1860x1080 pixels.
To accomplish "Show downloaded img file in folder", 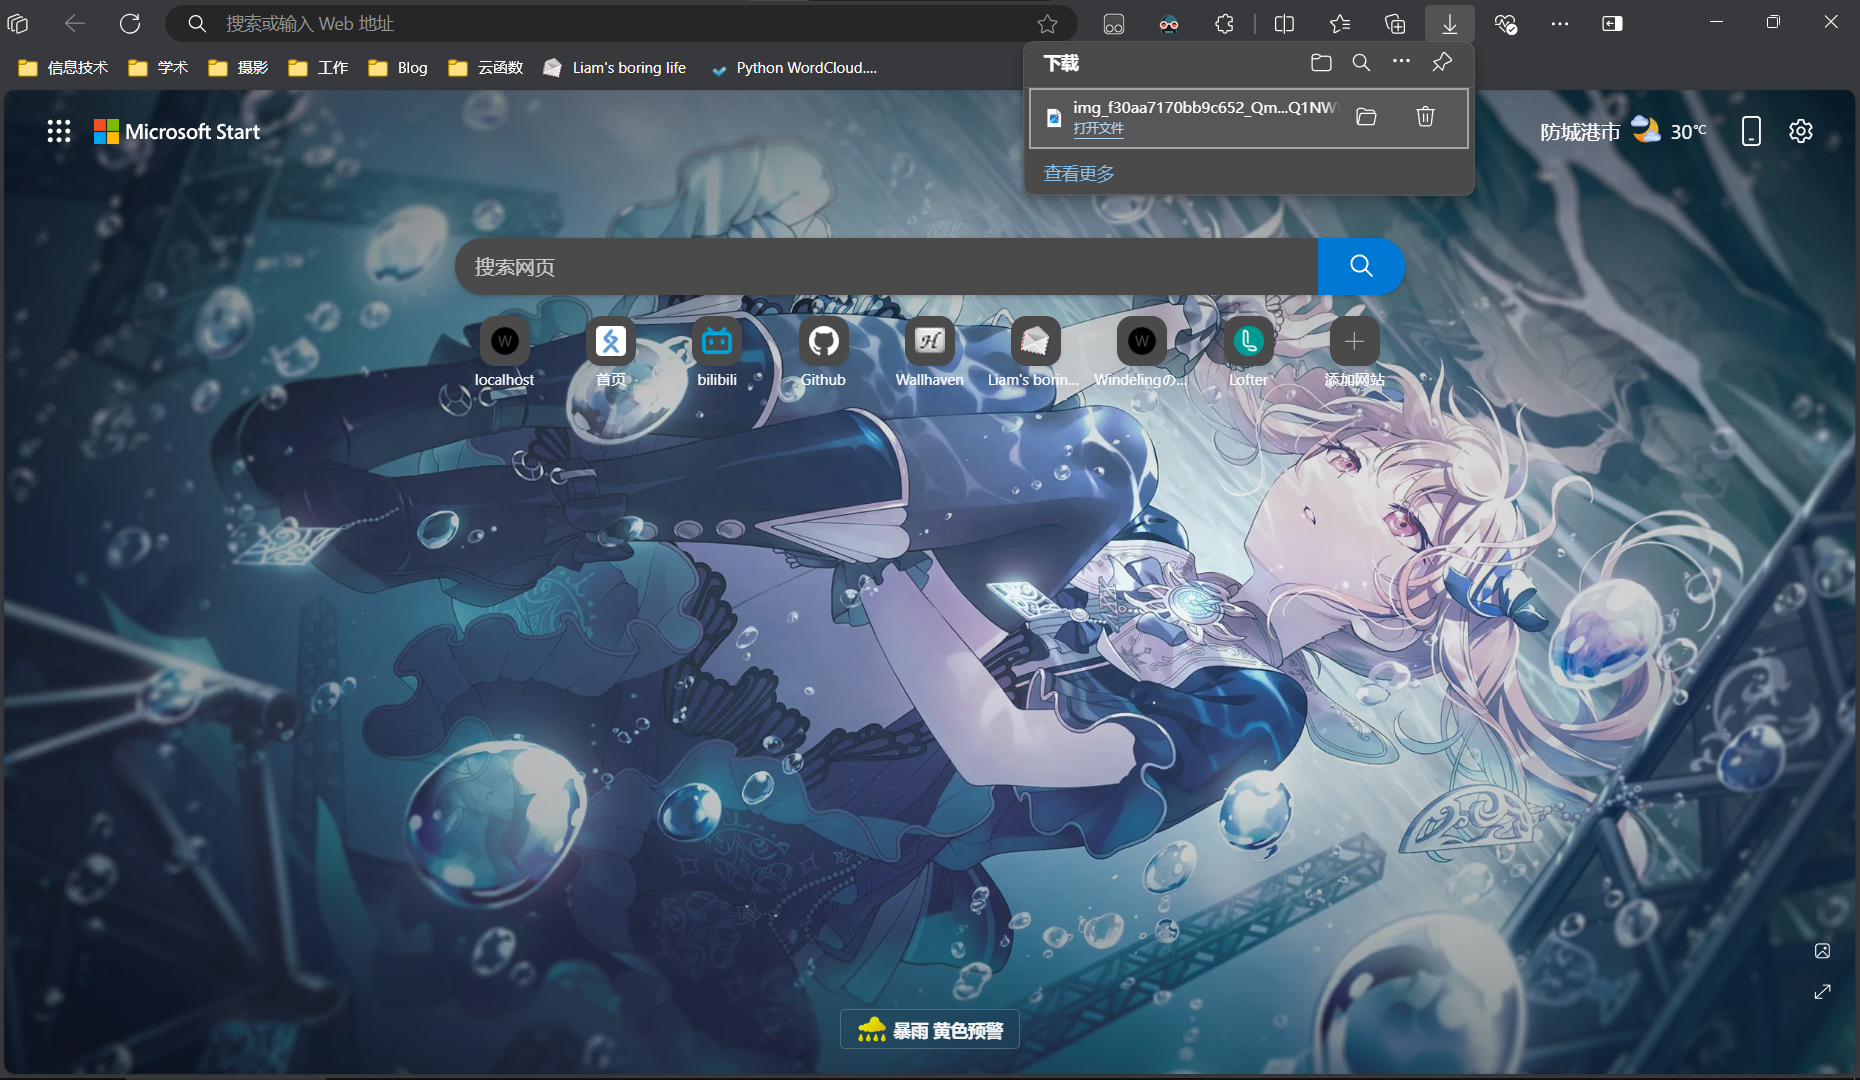I will click(1366, 117).
